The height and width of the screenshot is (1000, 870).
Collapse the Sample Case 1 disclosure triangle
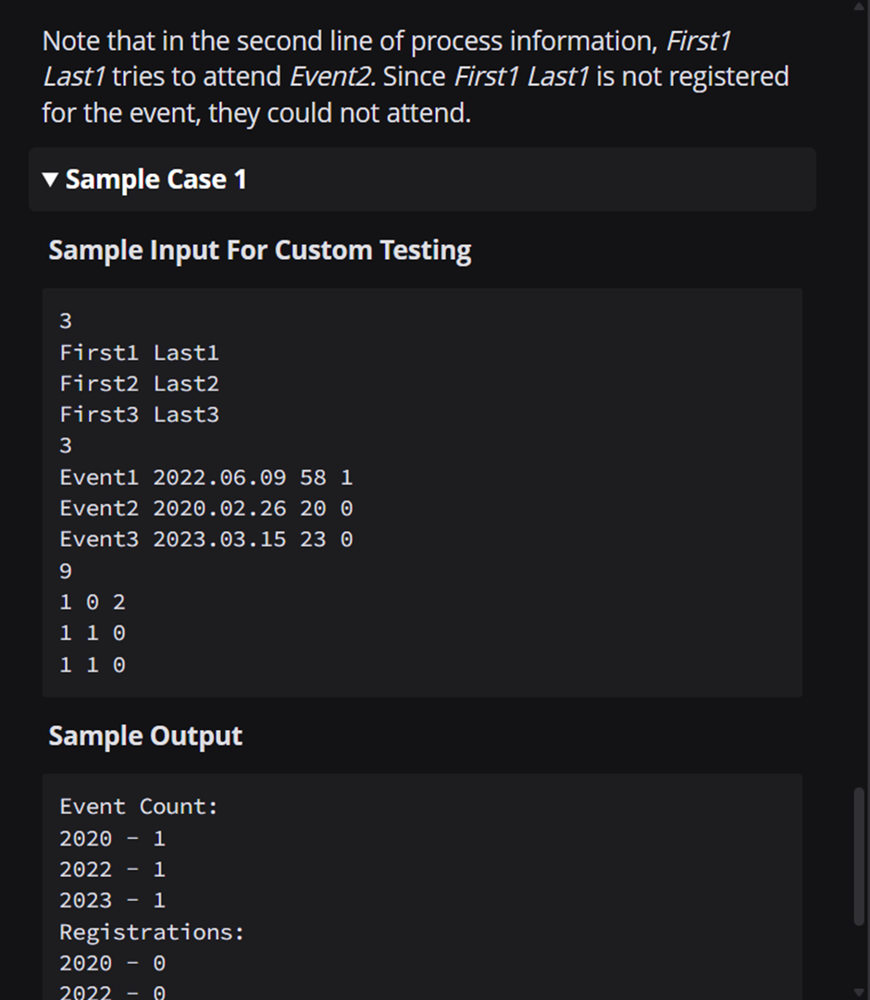pyautogui.click(x=50, y=179)
